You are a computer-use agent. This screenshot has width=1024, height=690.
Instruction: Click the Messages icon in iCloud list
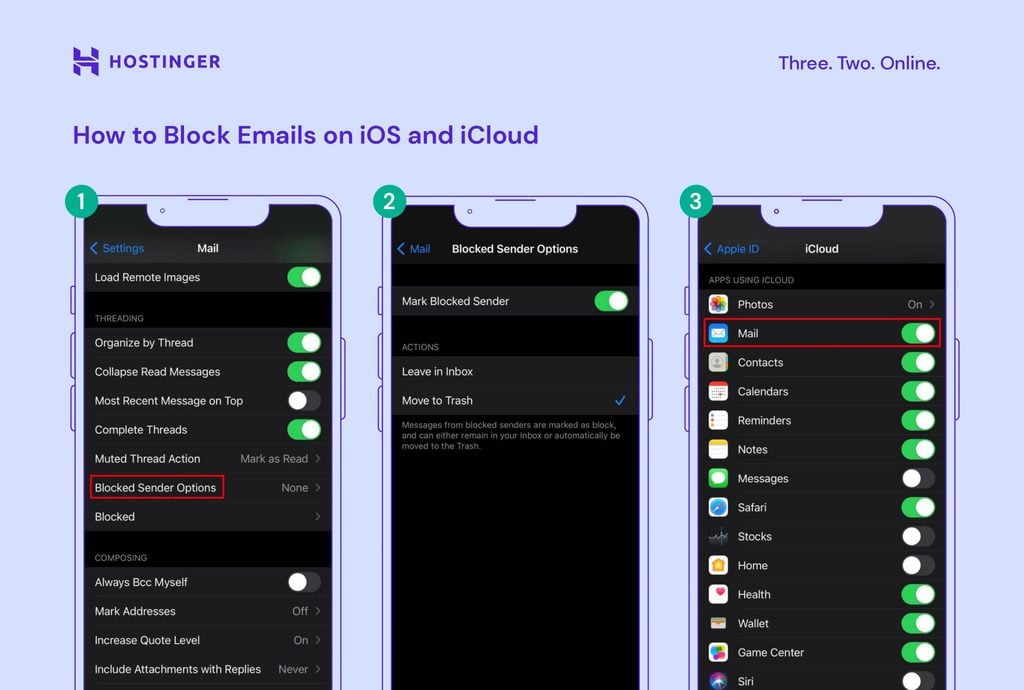coord(718,478)
